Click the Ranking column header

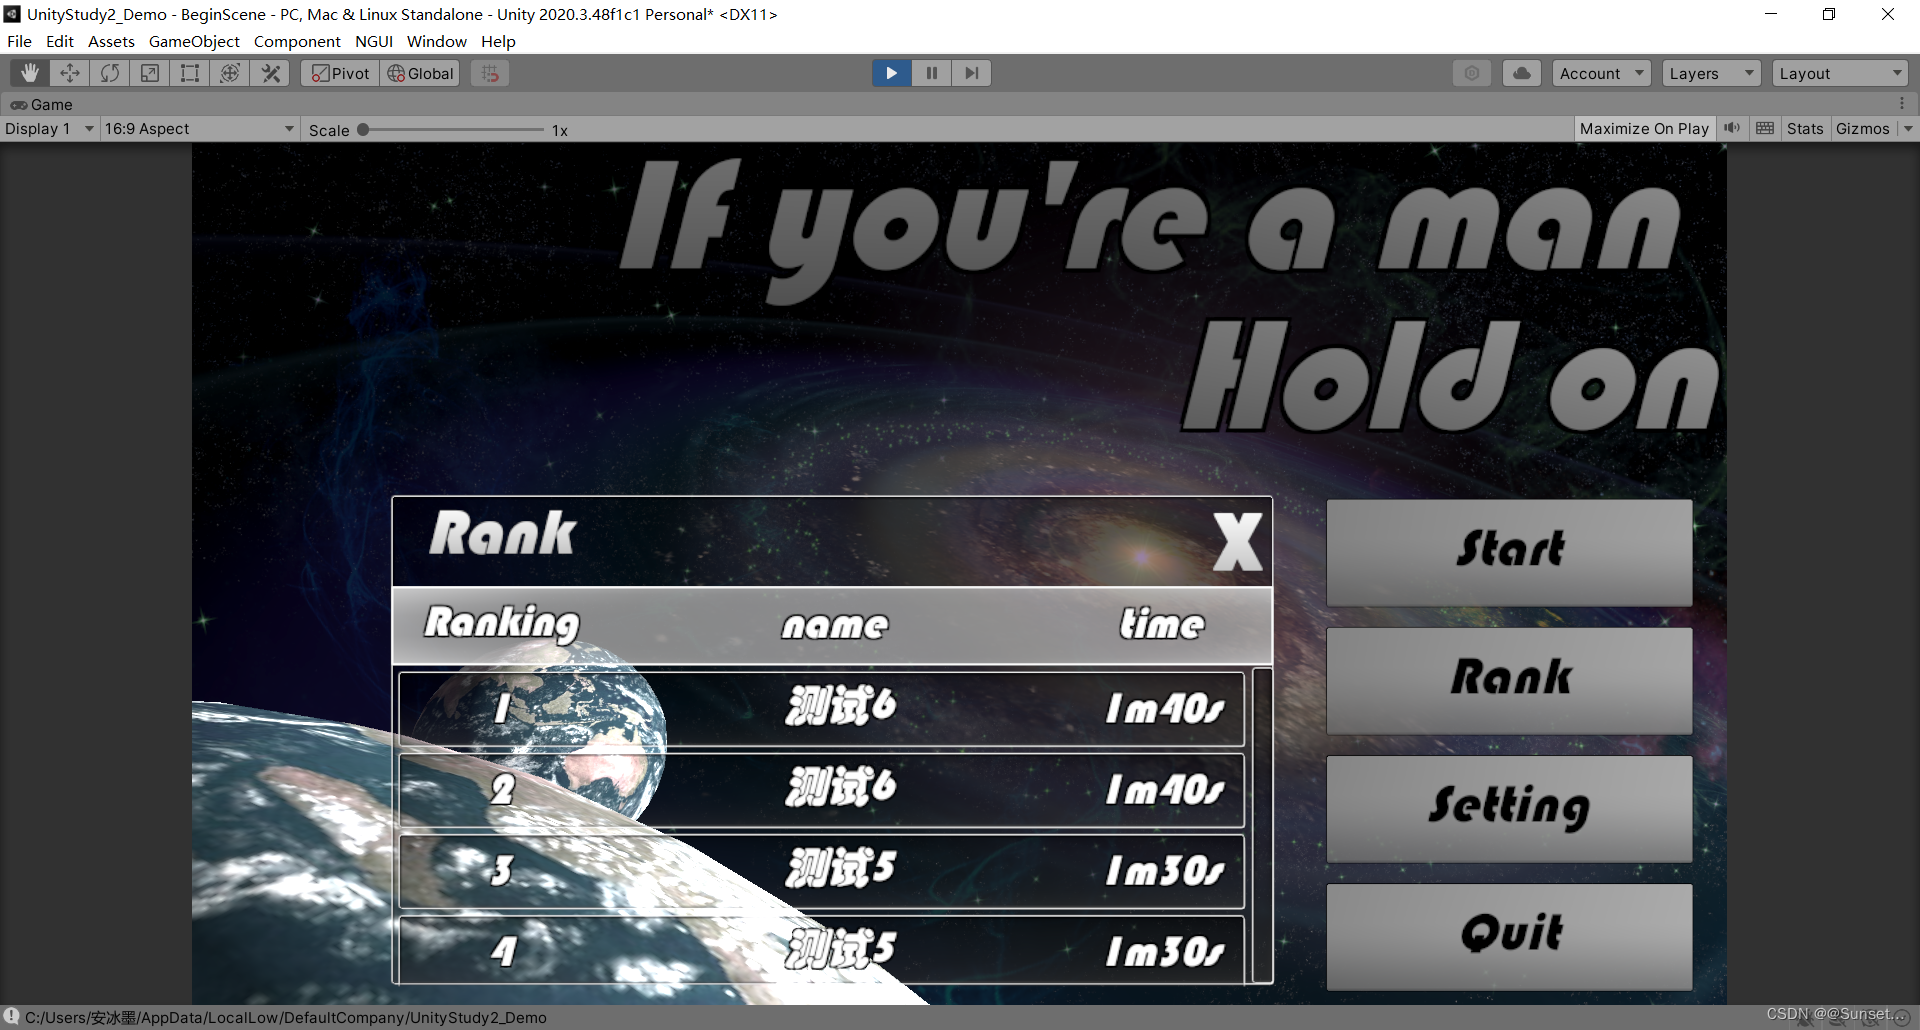(x=502, y=624)
